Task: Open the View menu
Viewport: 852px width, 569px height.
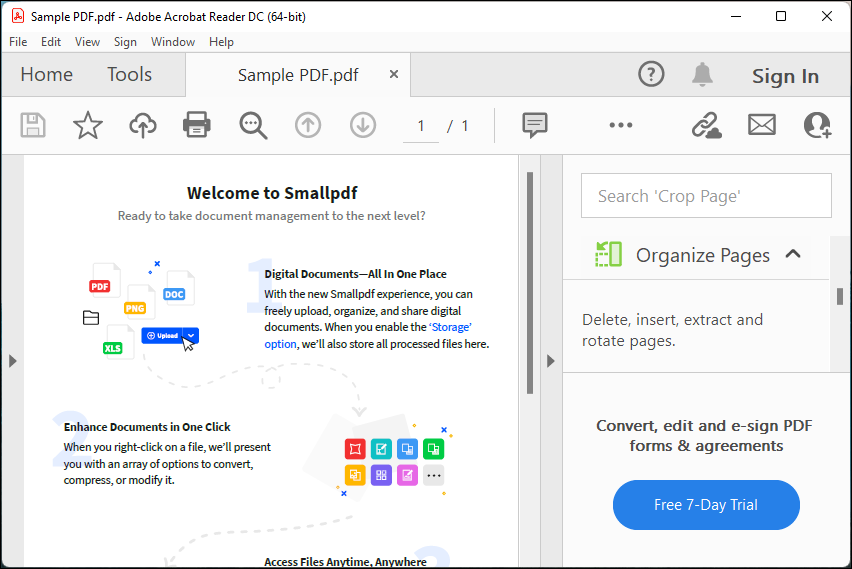Action: [87, 42]
